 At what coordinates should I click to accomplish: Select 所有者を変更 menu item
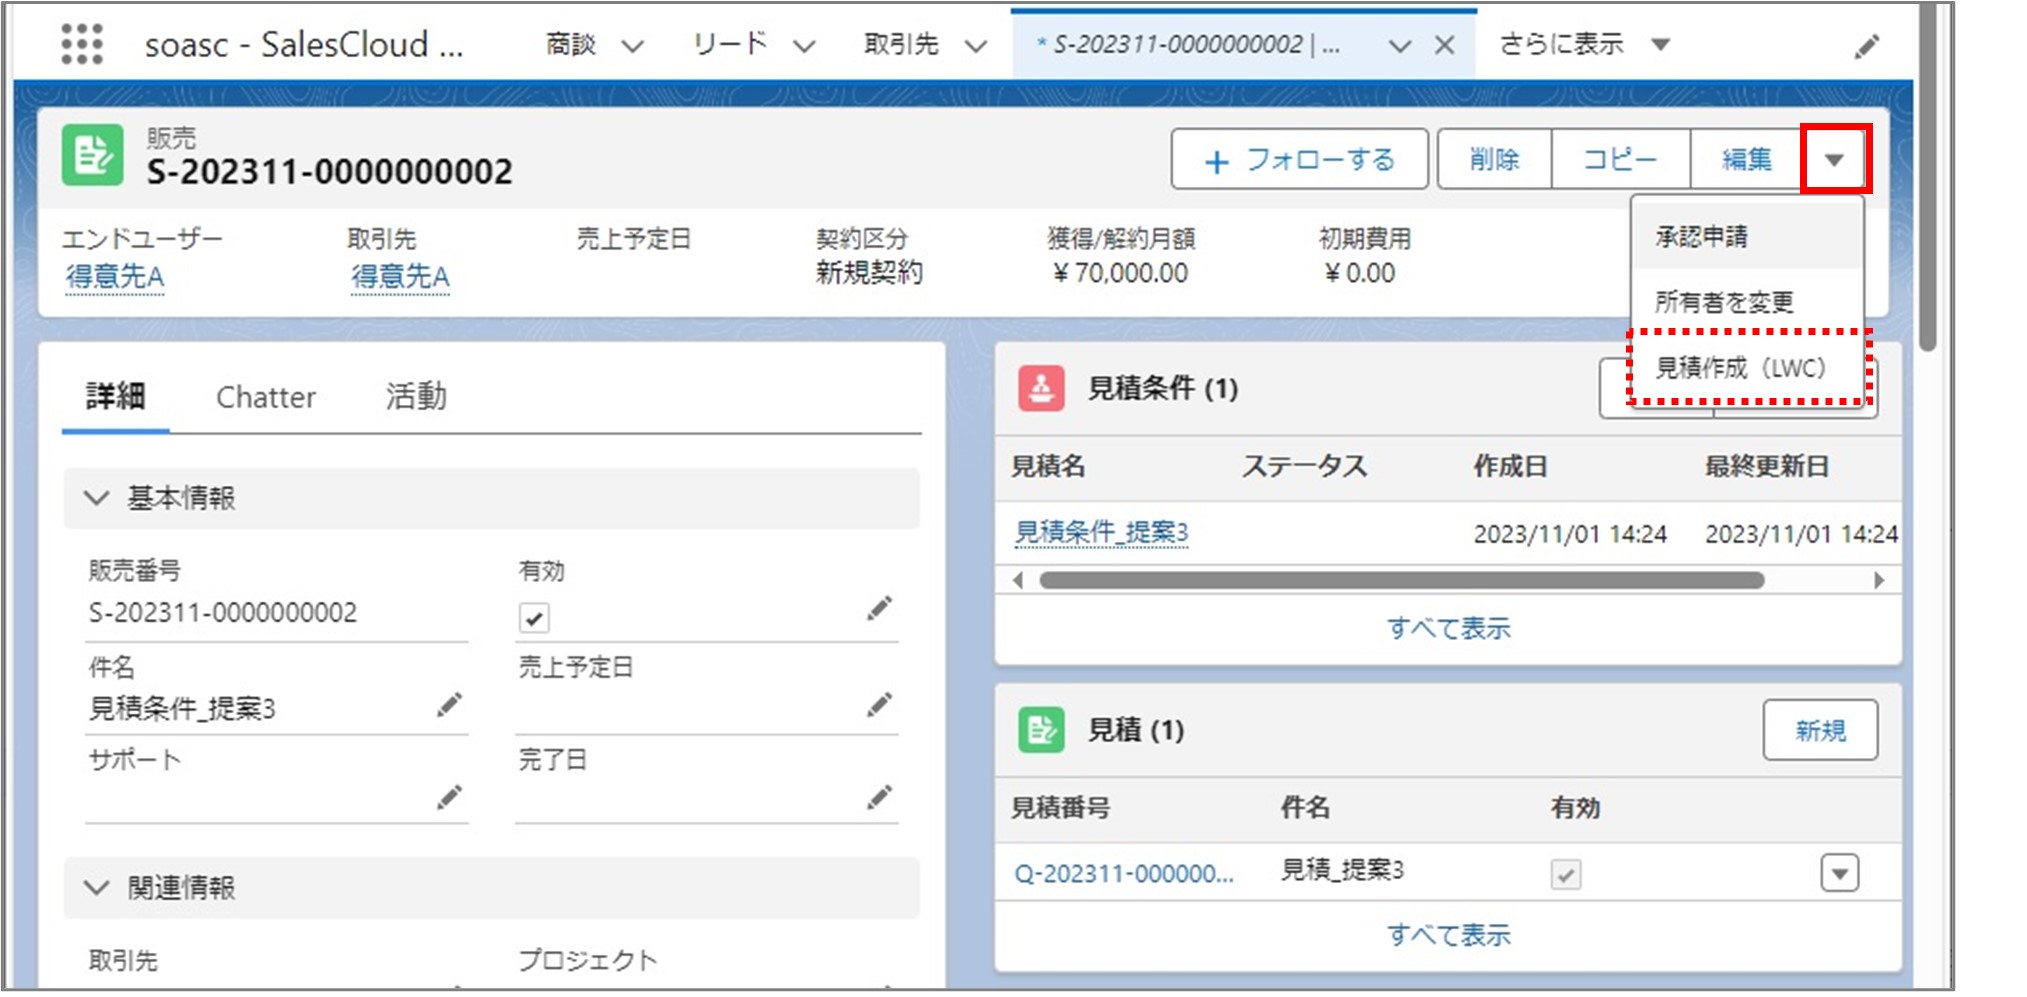pos(1747,301)
